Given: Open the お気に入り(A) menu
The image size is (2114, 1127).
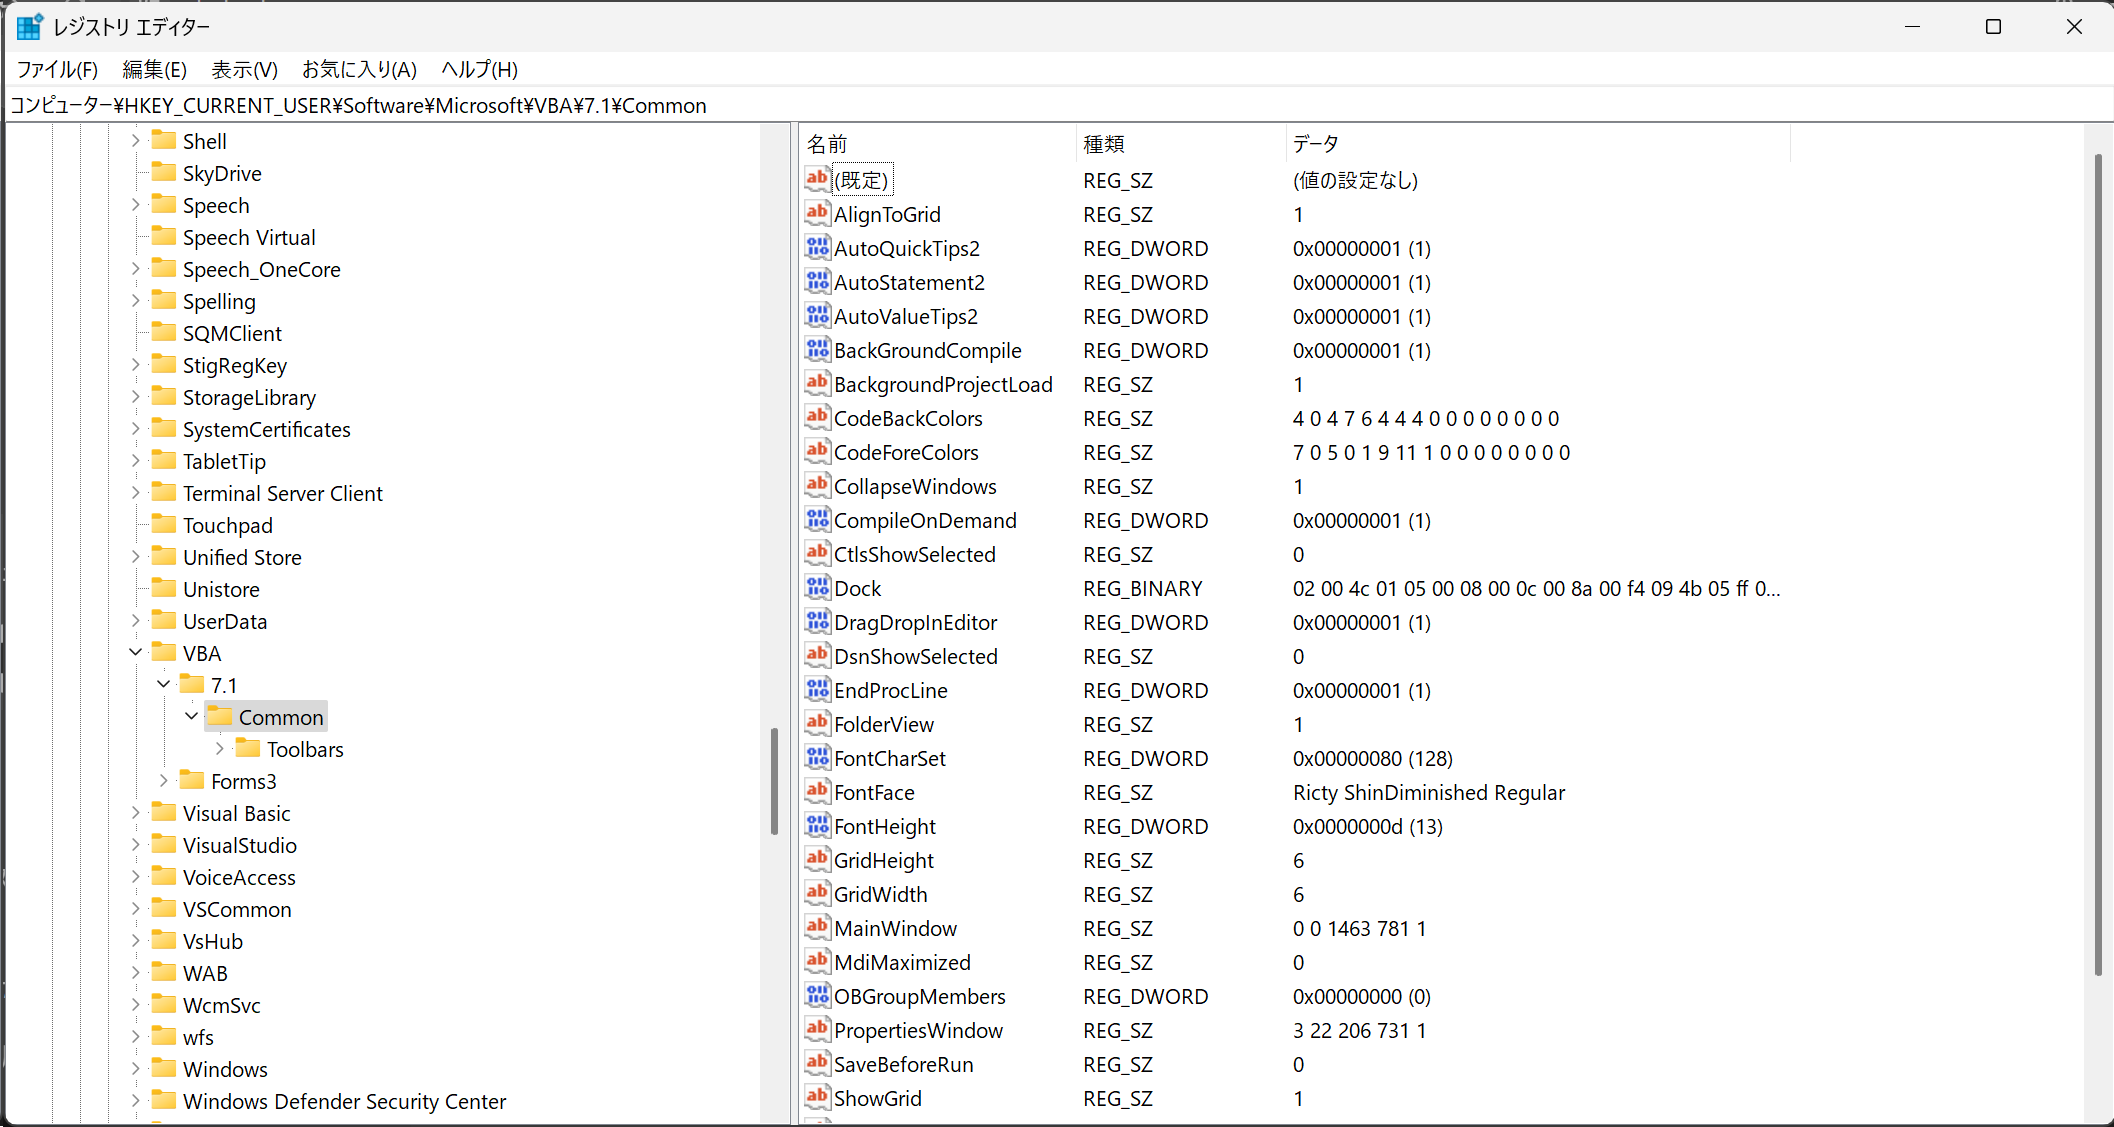Looking at the screenshot, I should coord(359,69).
